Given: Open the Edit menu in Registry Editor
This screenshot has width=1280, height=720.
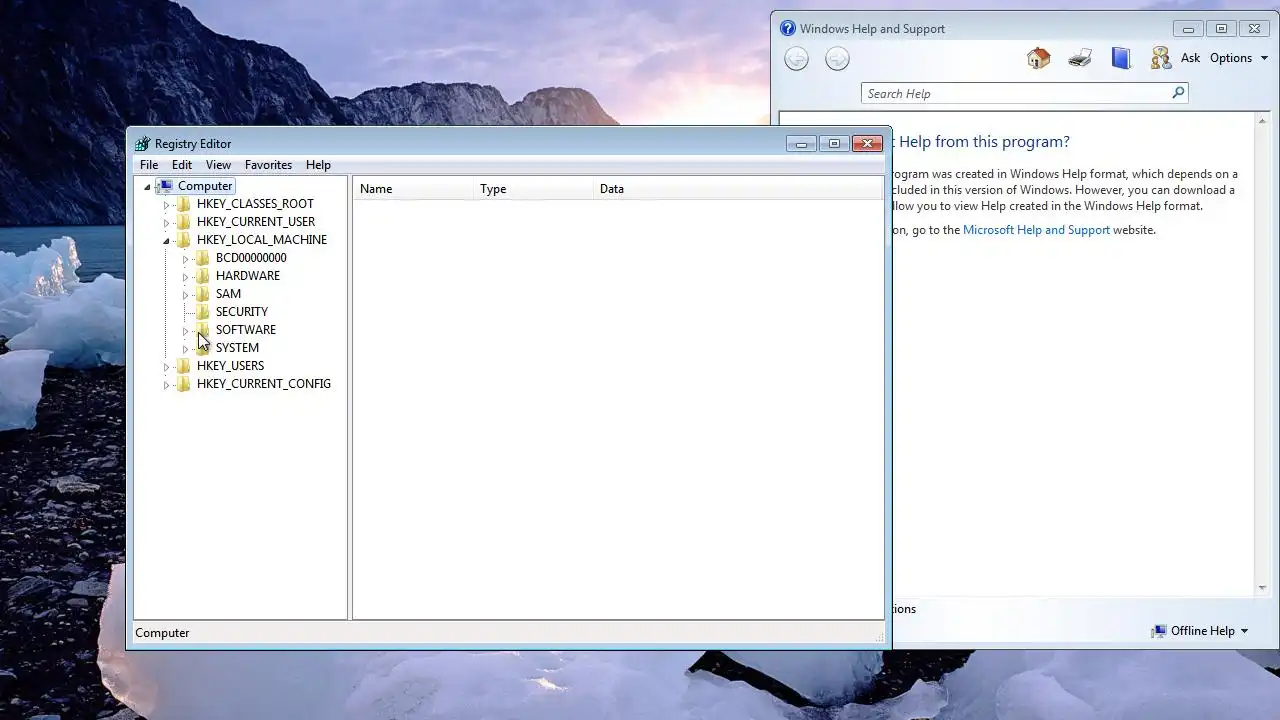Looking at the screenshot, I should coord(181,165).
